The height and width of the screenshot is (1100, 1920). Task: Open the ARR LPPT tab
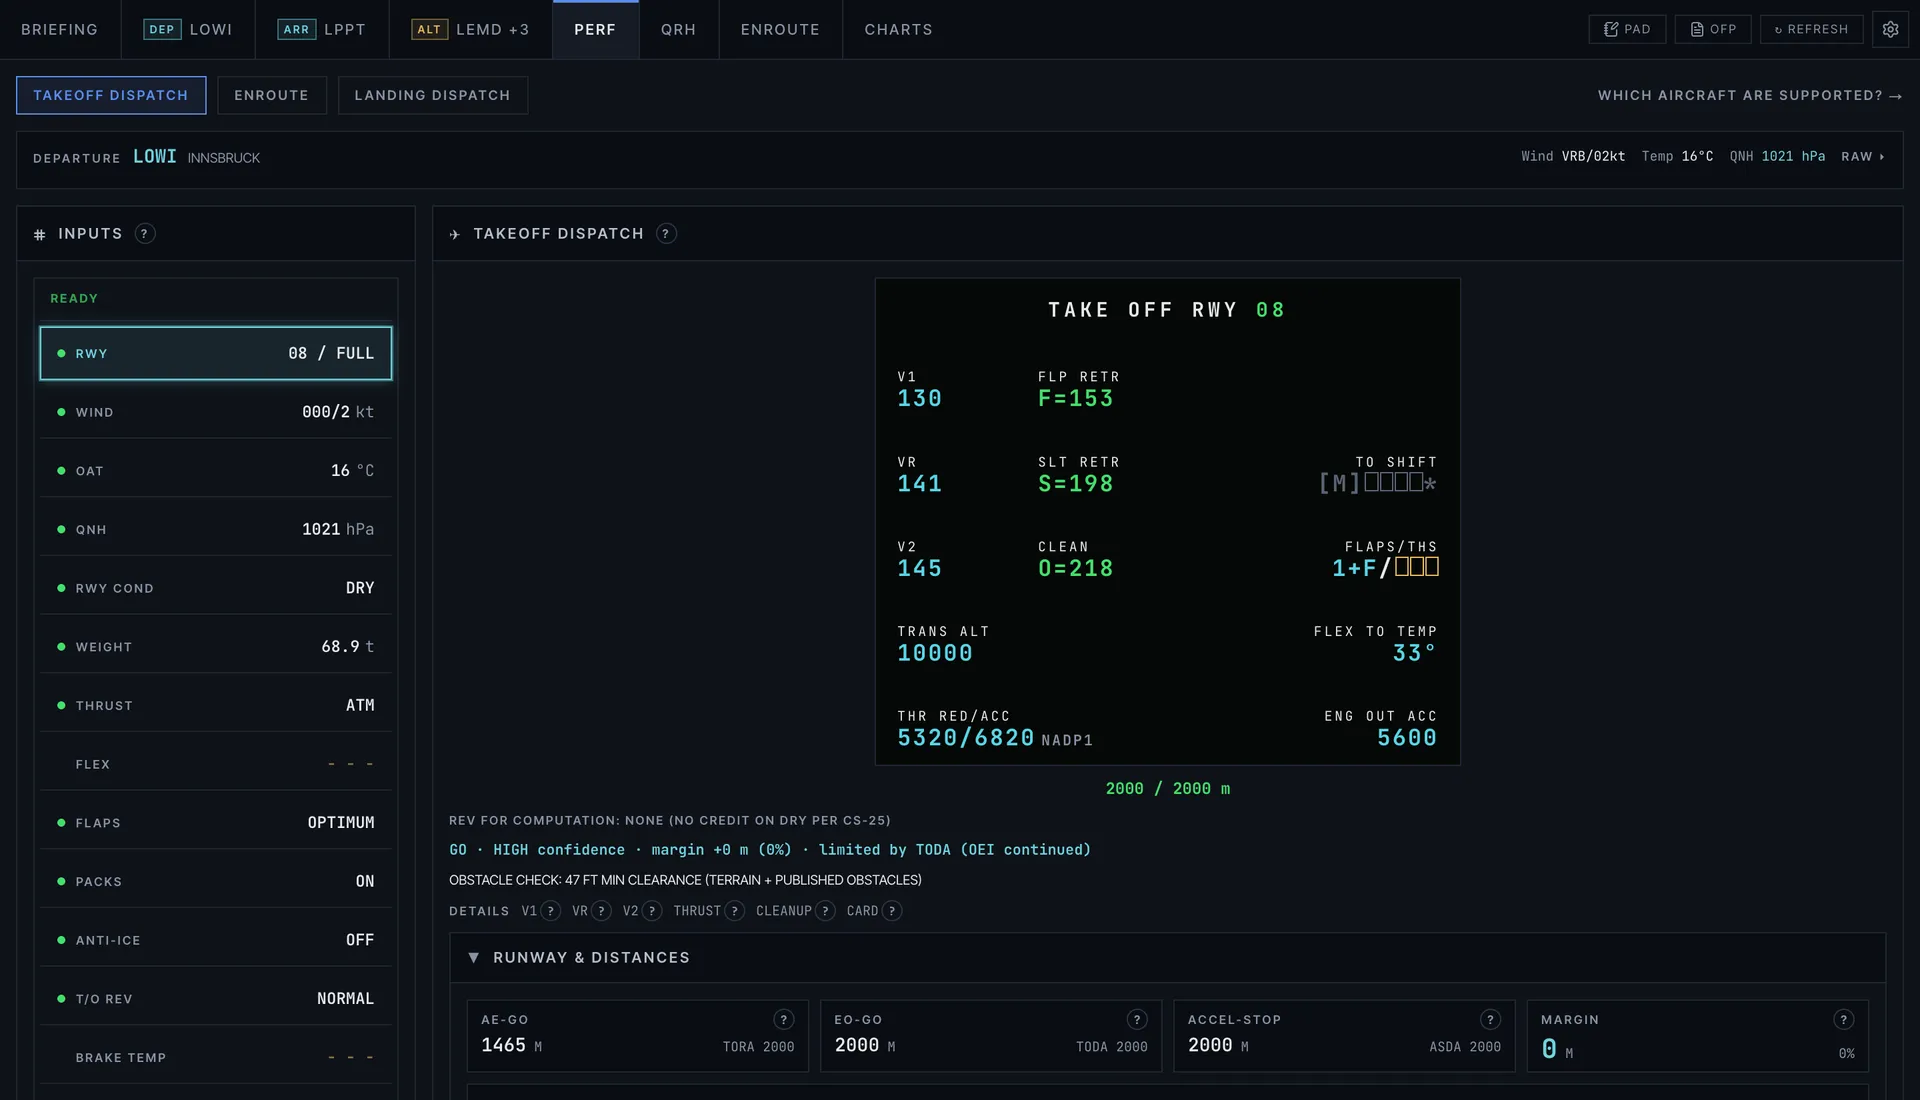(322, 30)
